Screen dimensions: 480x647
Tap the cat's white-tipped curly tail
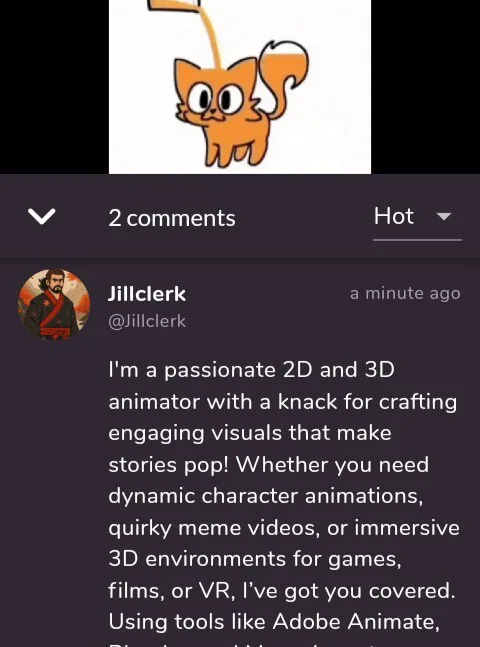(283, 76)
